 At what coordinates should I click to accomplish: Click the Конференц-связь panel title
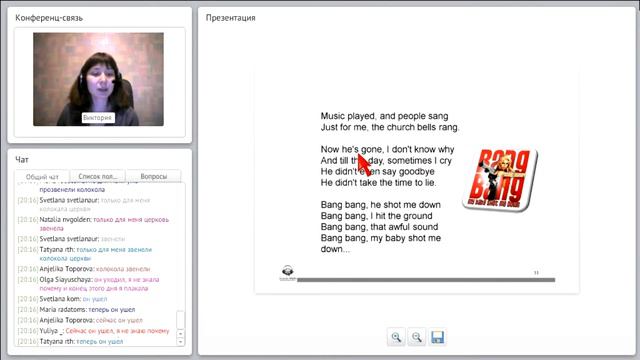click(x=49, y=18)
